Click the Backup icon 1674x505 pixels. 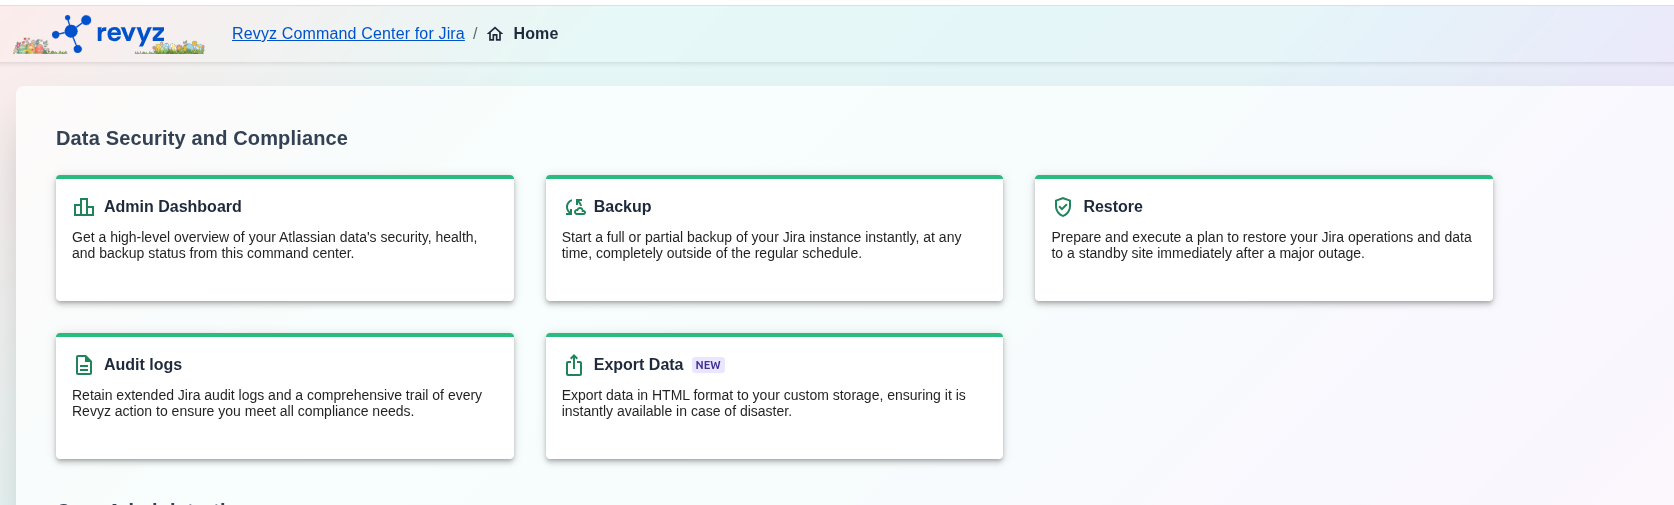(x=575, y=207)
